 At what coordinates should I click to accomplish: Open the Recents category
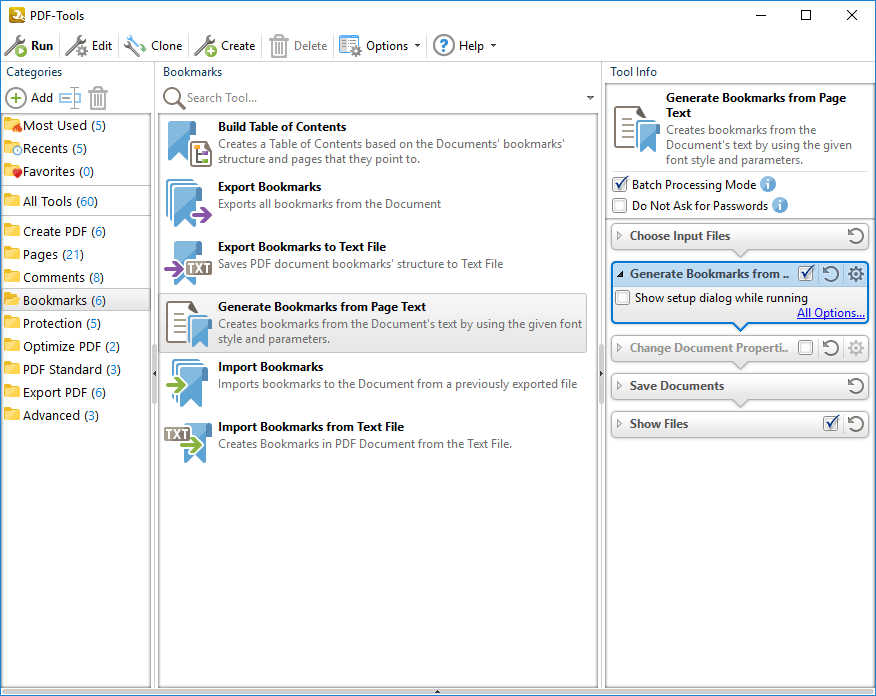click(x=76, y=149)
